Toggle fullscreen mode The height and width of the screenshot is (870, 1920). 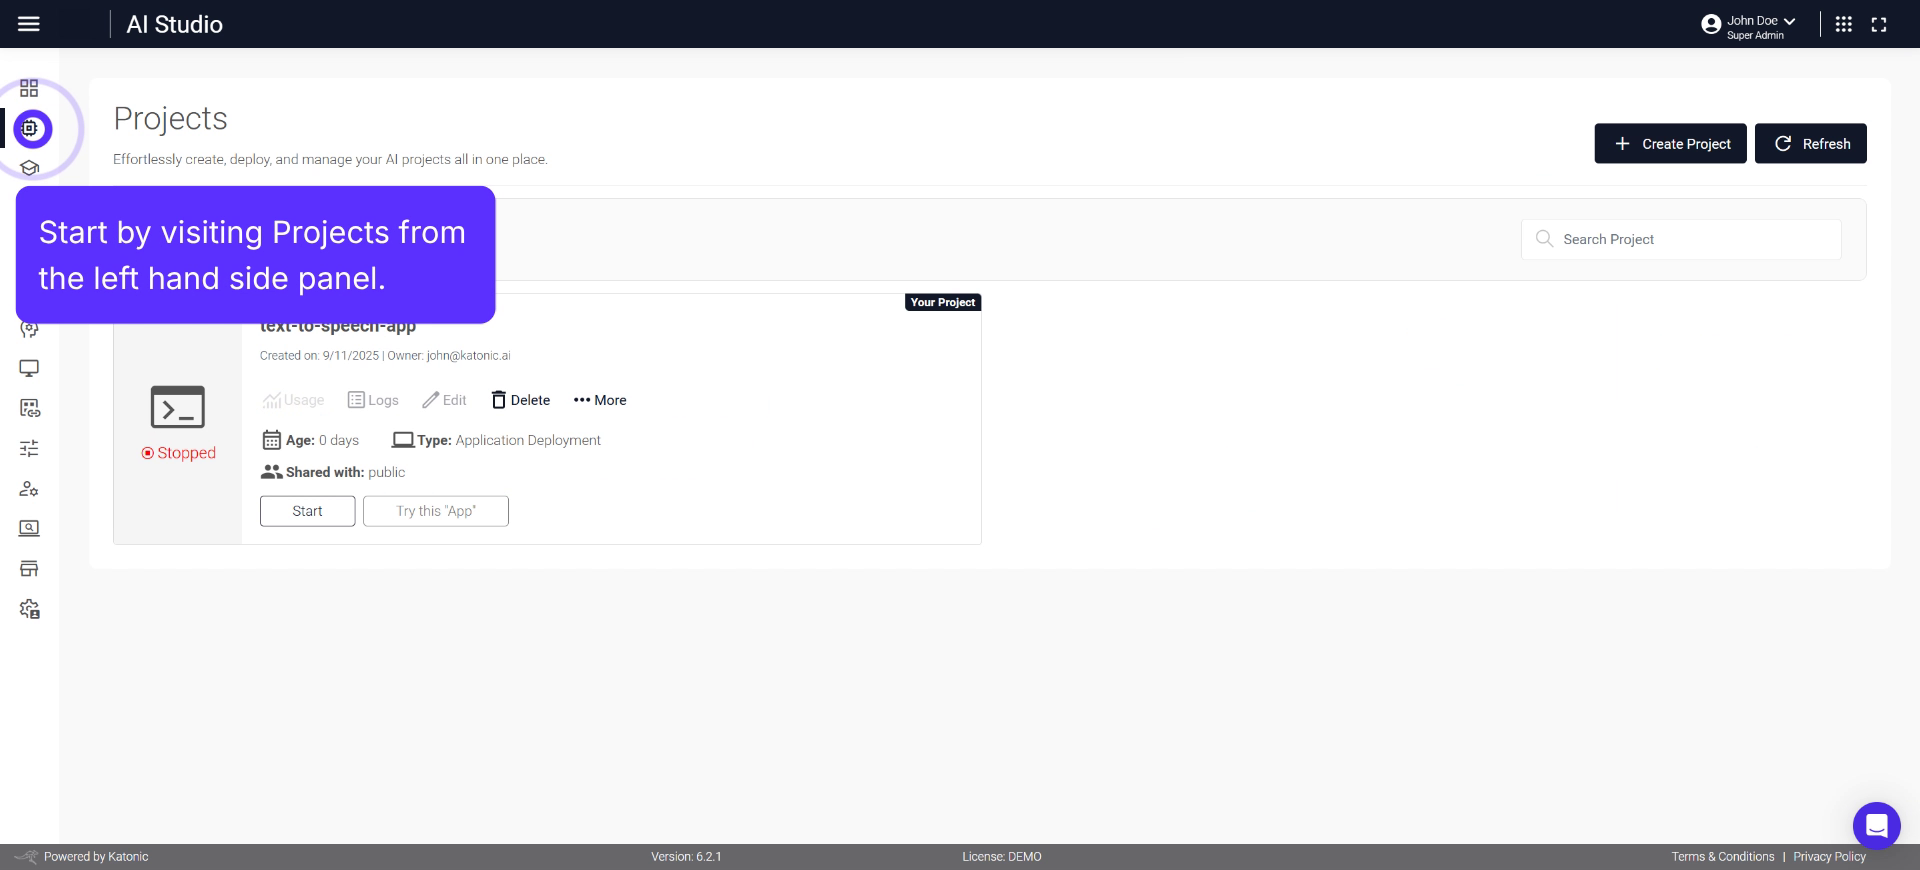click(1879, 25)
